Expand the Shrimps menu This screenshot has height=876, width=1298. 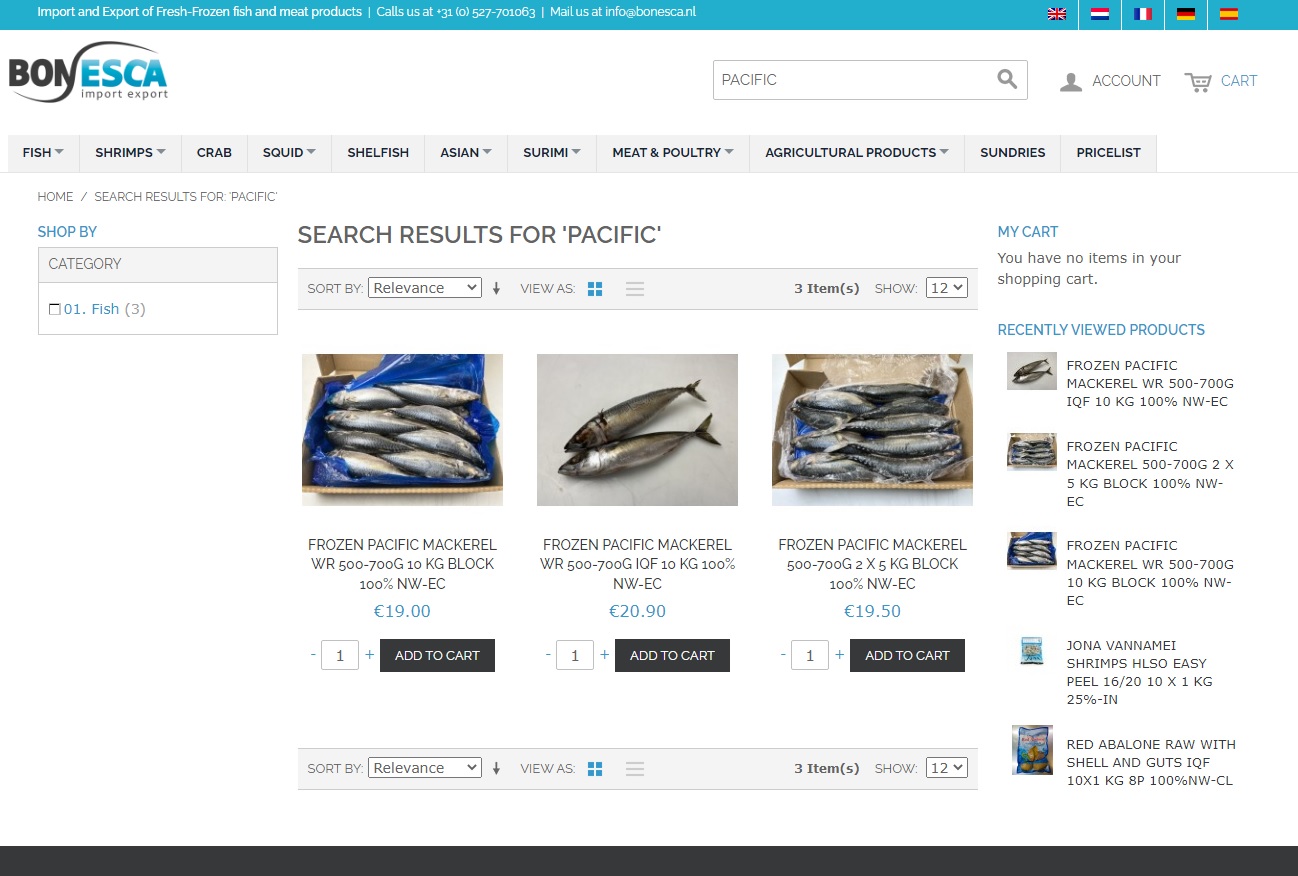point(130,153)
